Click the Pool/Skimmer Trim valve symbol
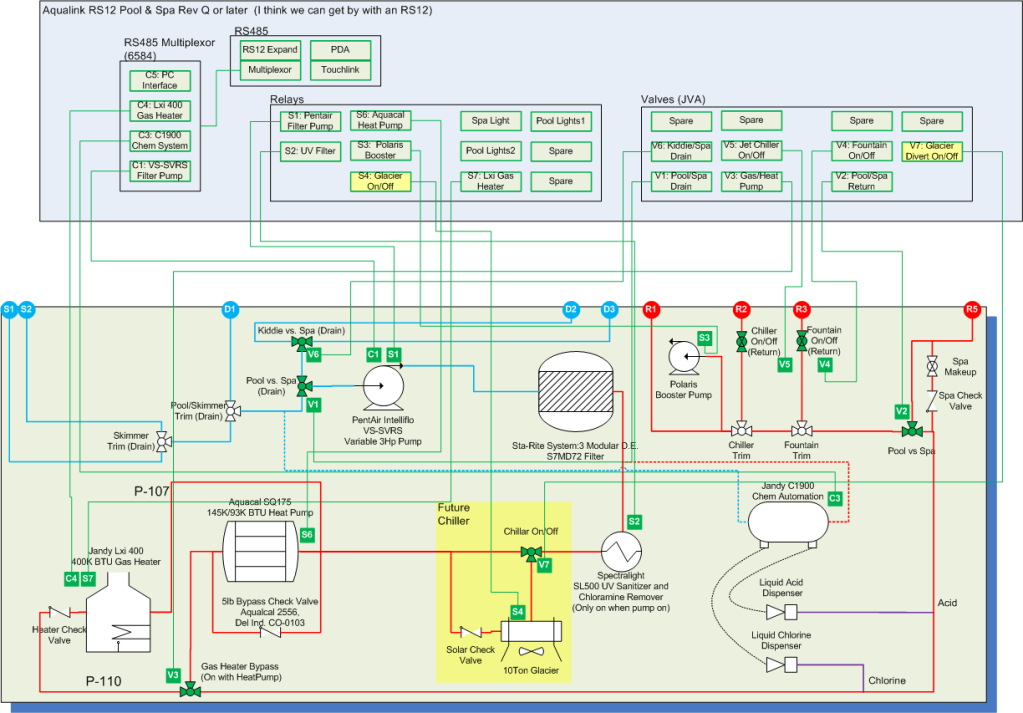1023x713 pixels. click(232, 411)
